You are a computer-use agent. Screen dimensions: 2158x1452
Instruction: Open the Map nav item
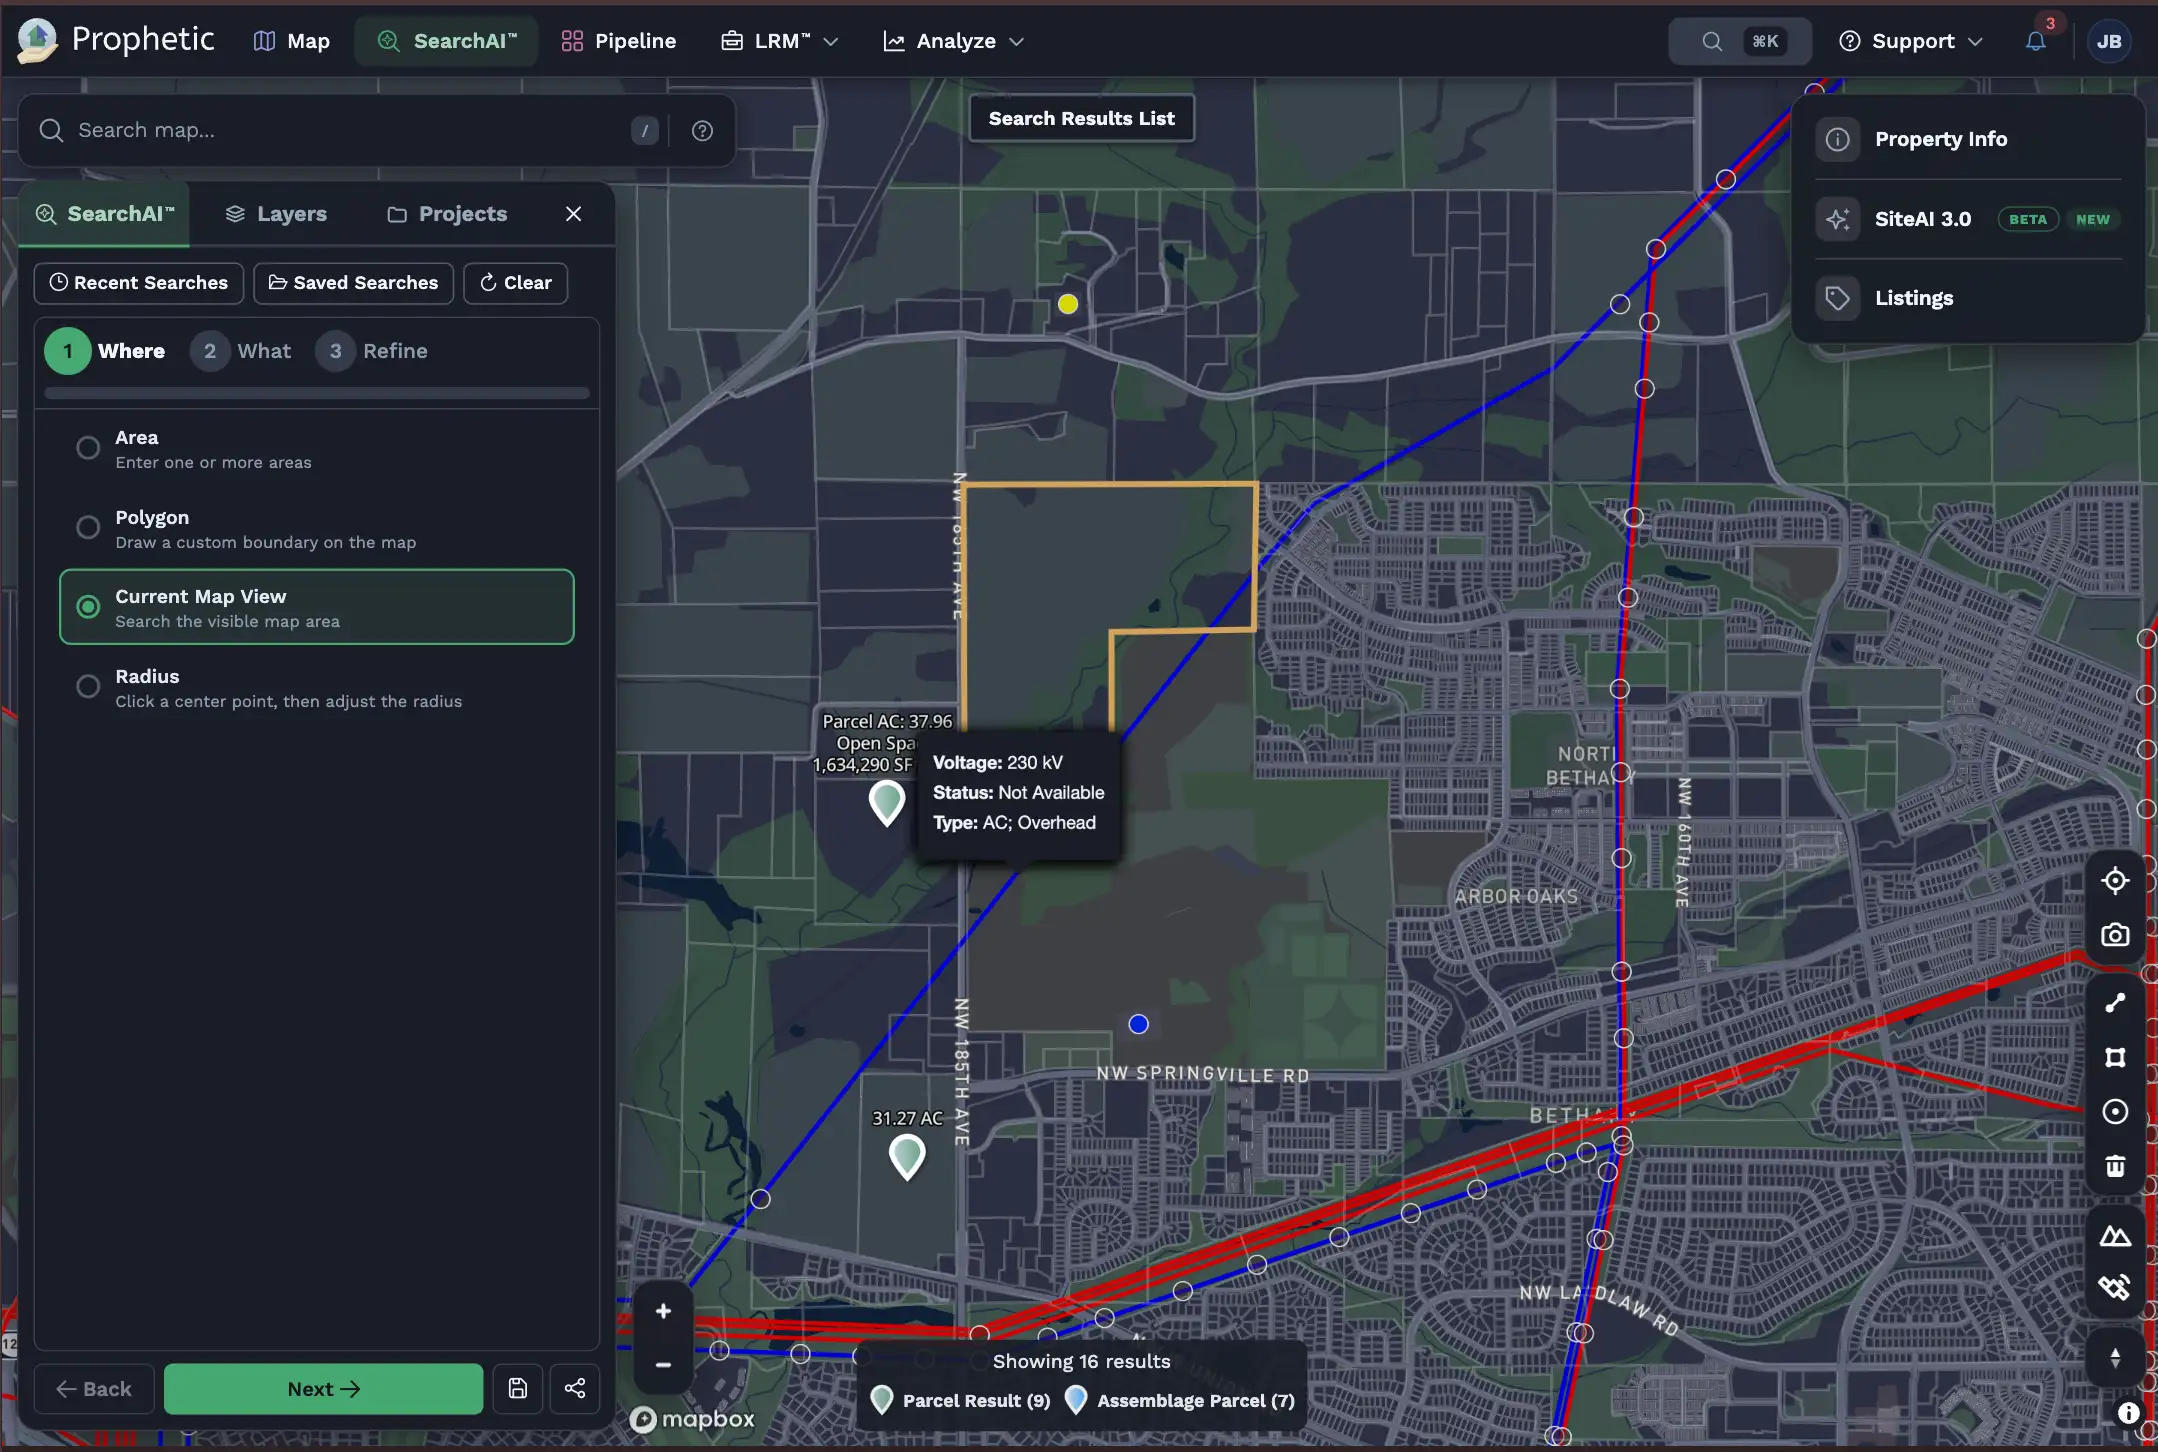[291, 41]
